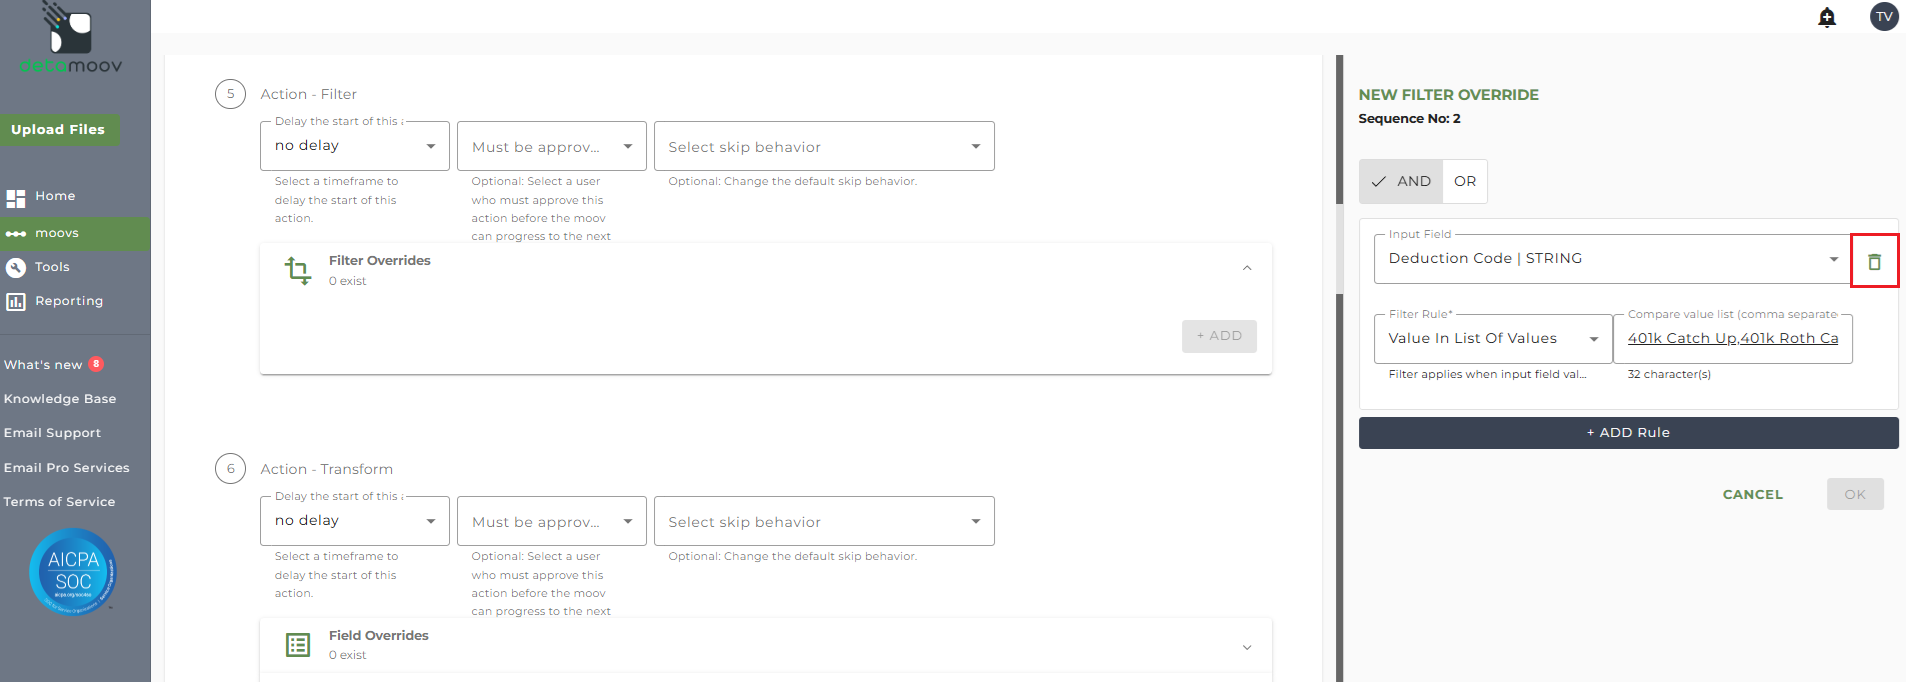
Task: Expand the Field Overrides panel
Action: 1247,647
